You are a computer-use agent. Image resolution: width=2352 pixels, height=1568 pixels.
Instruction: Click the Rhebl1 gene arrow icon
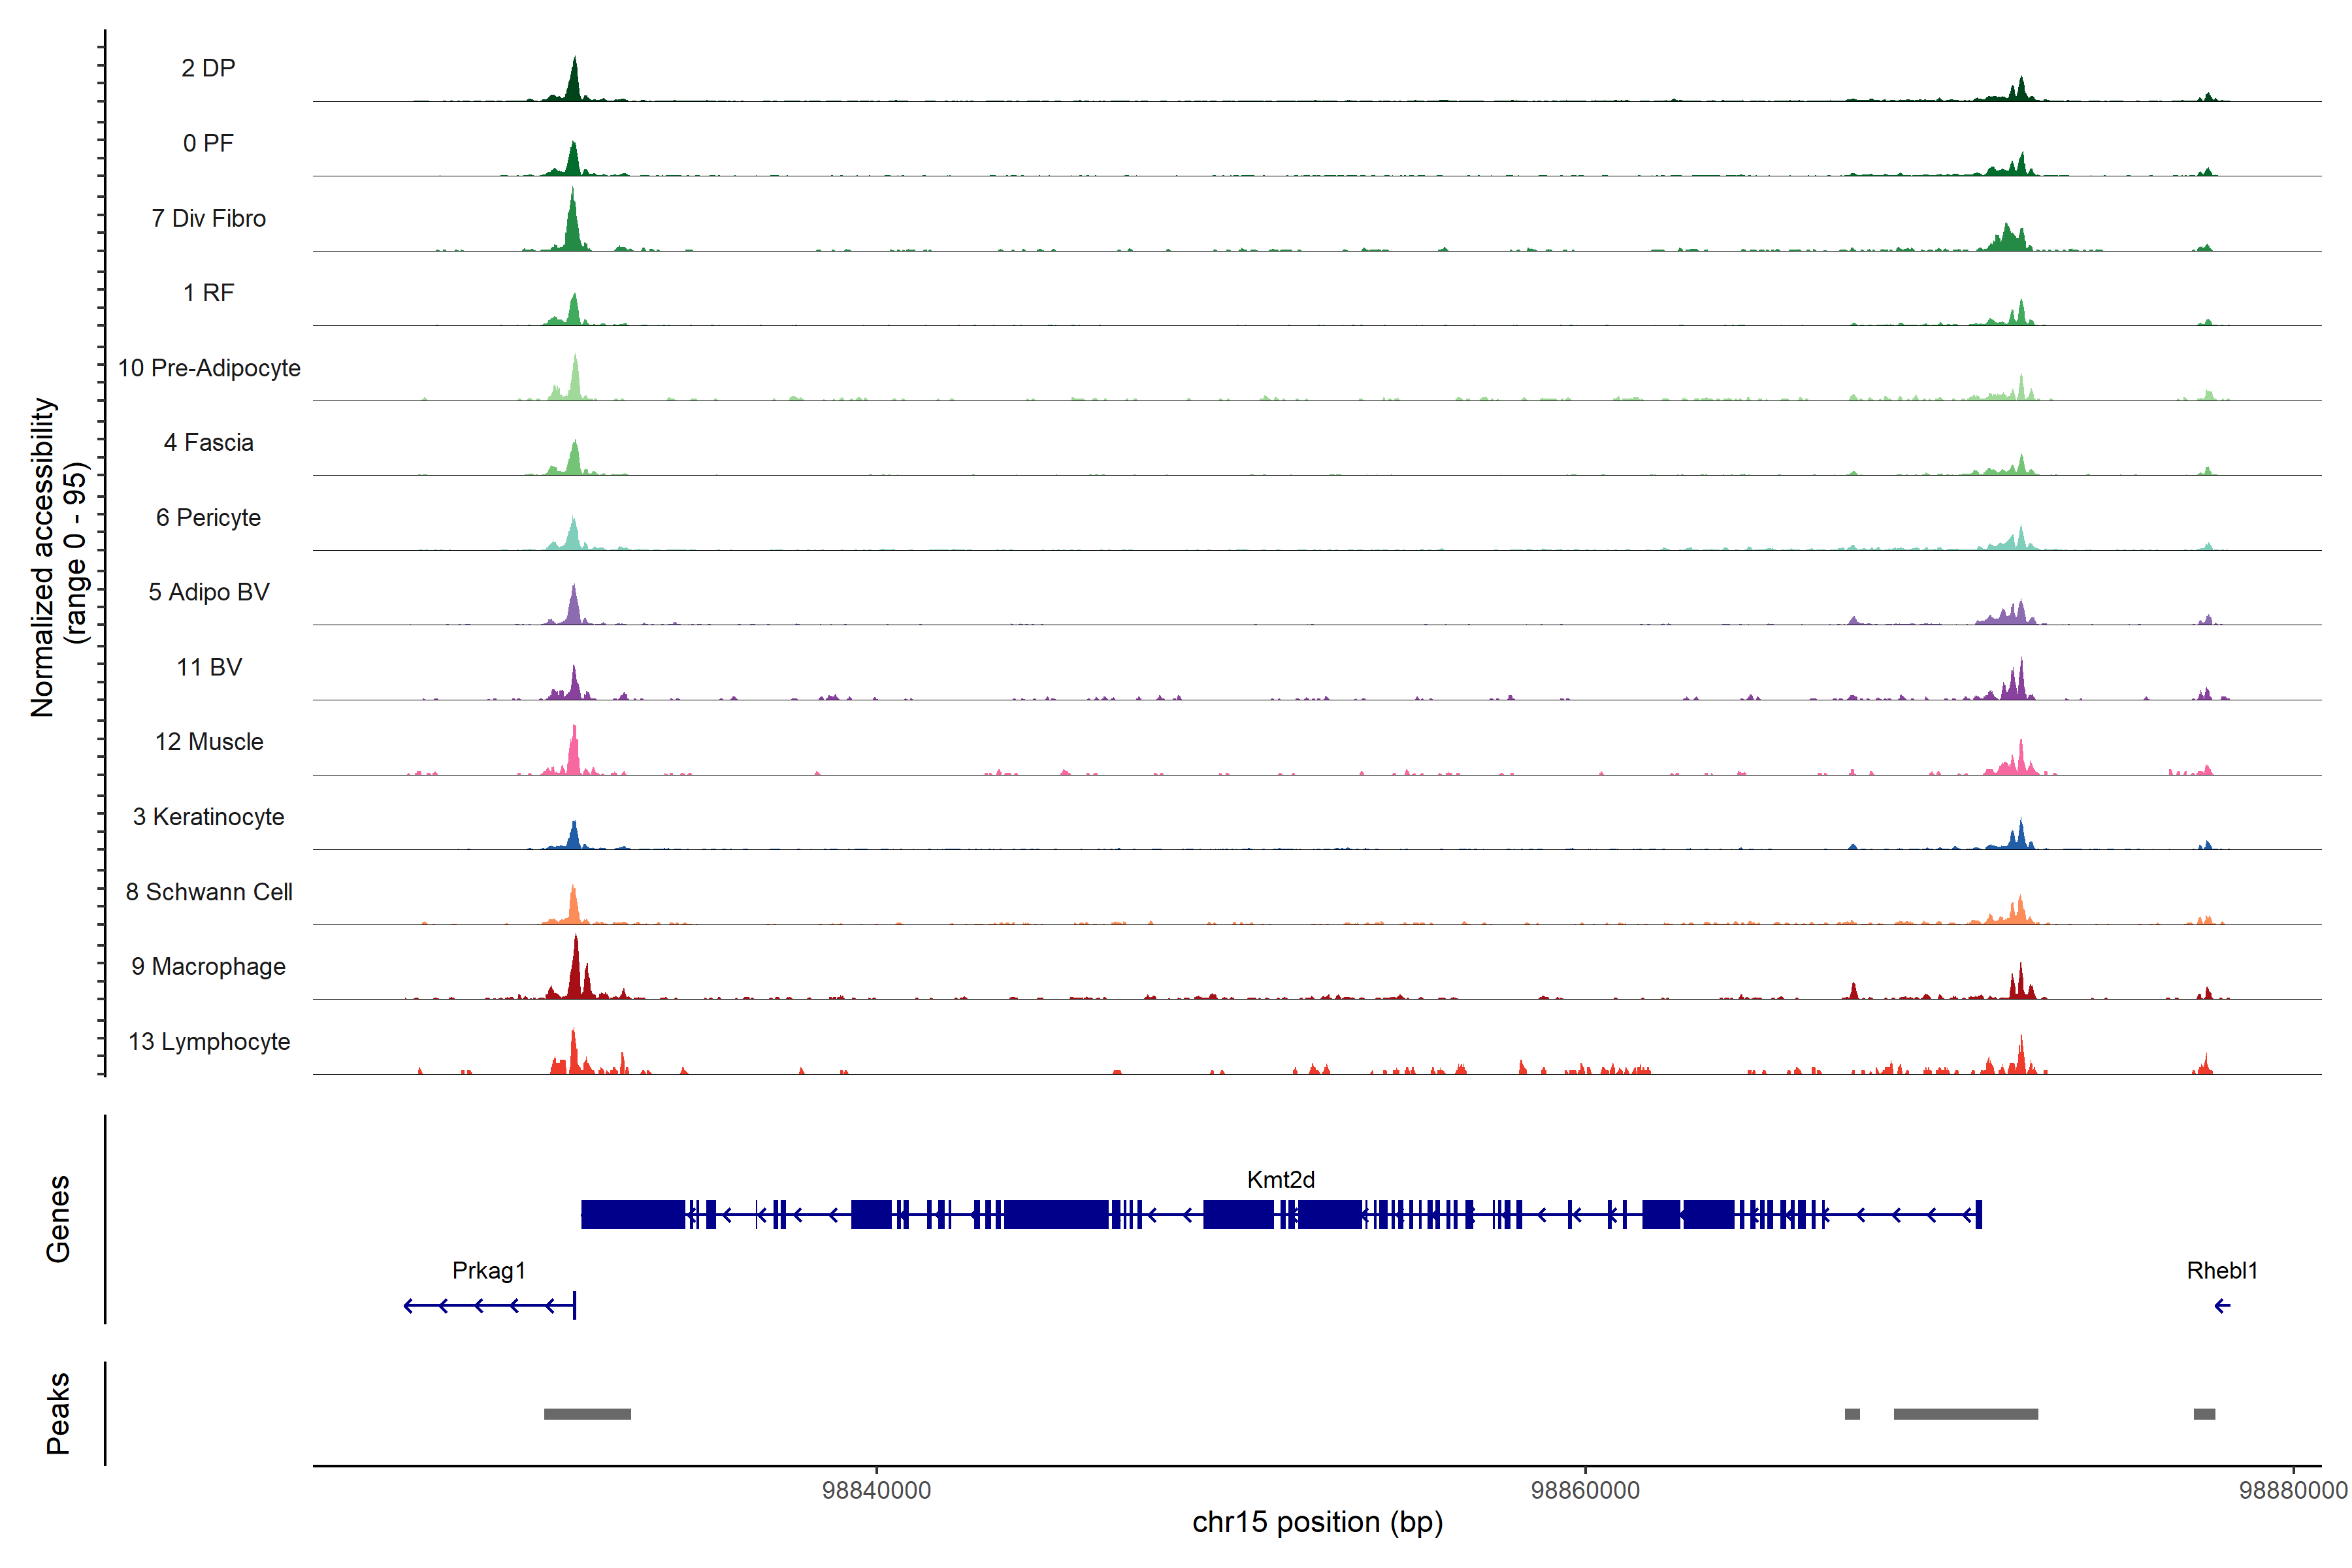tap(2222, 1306)
